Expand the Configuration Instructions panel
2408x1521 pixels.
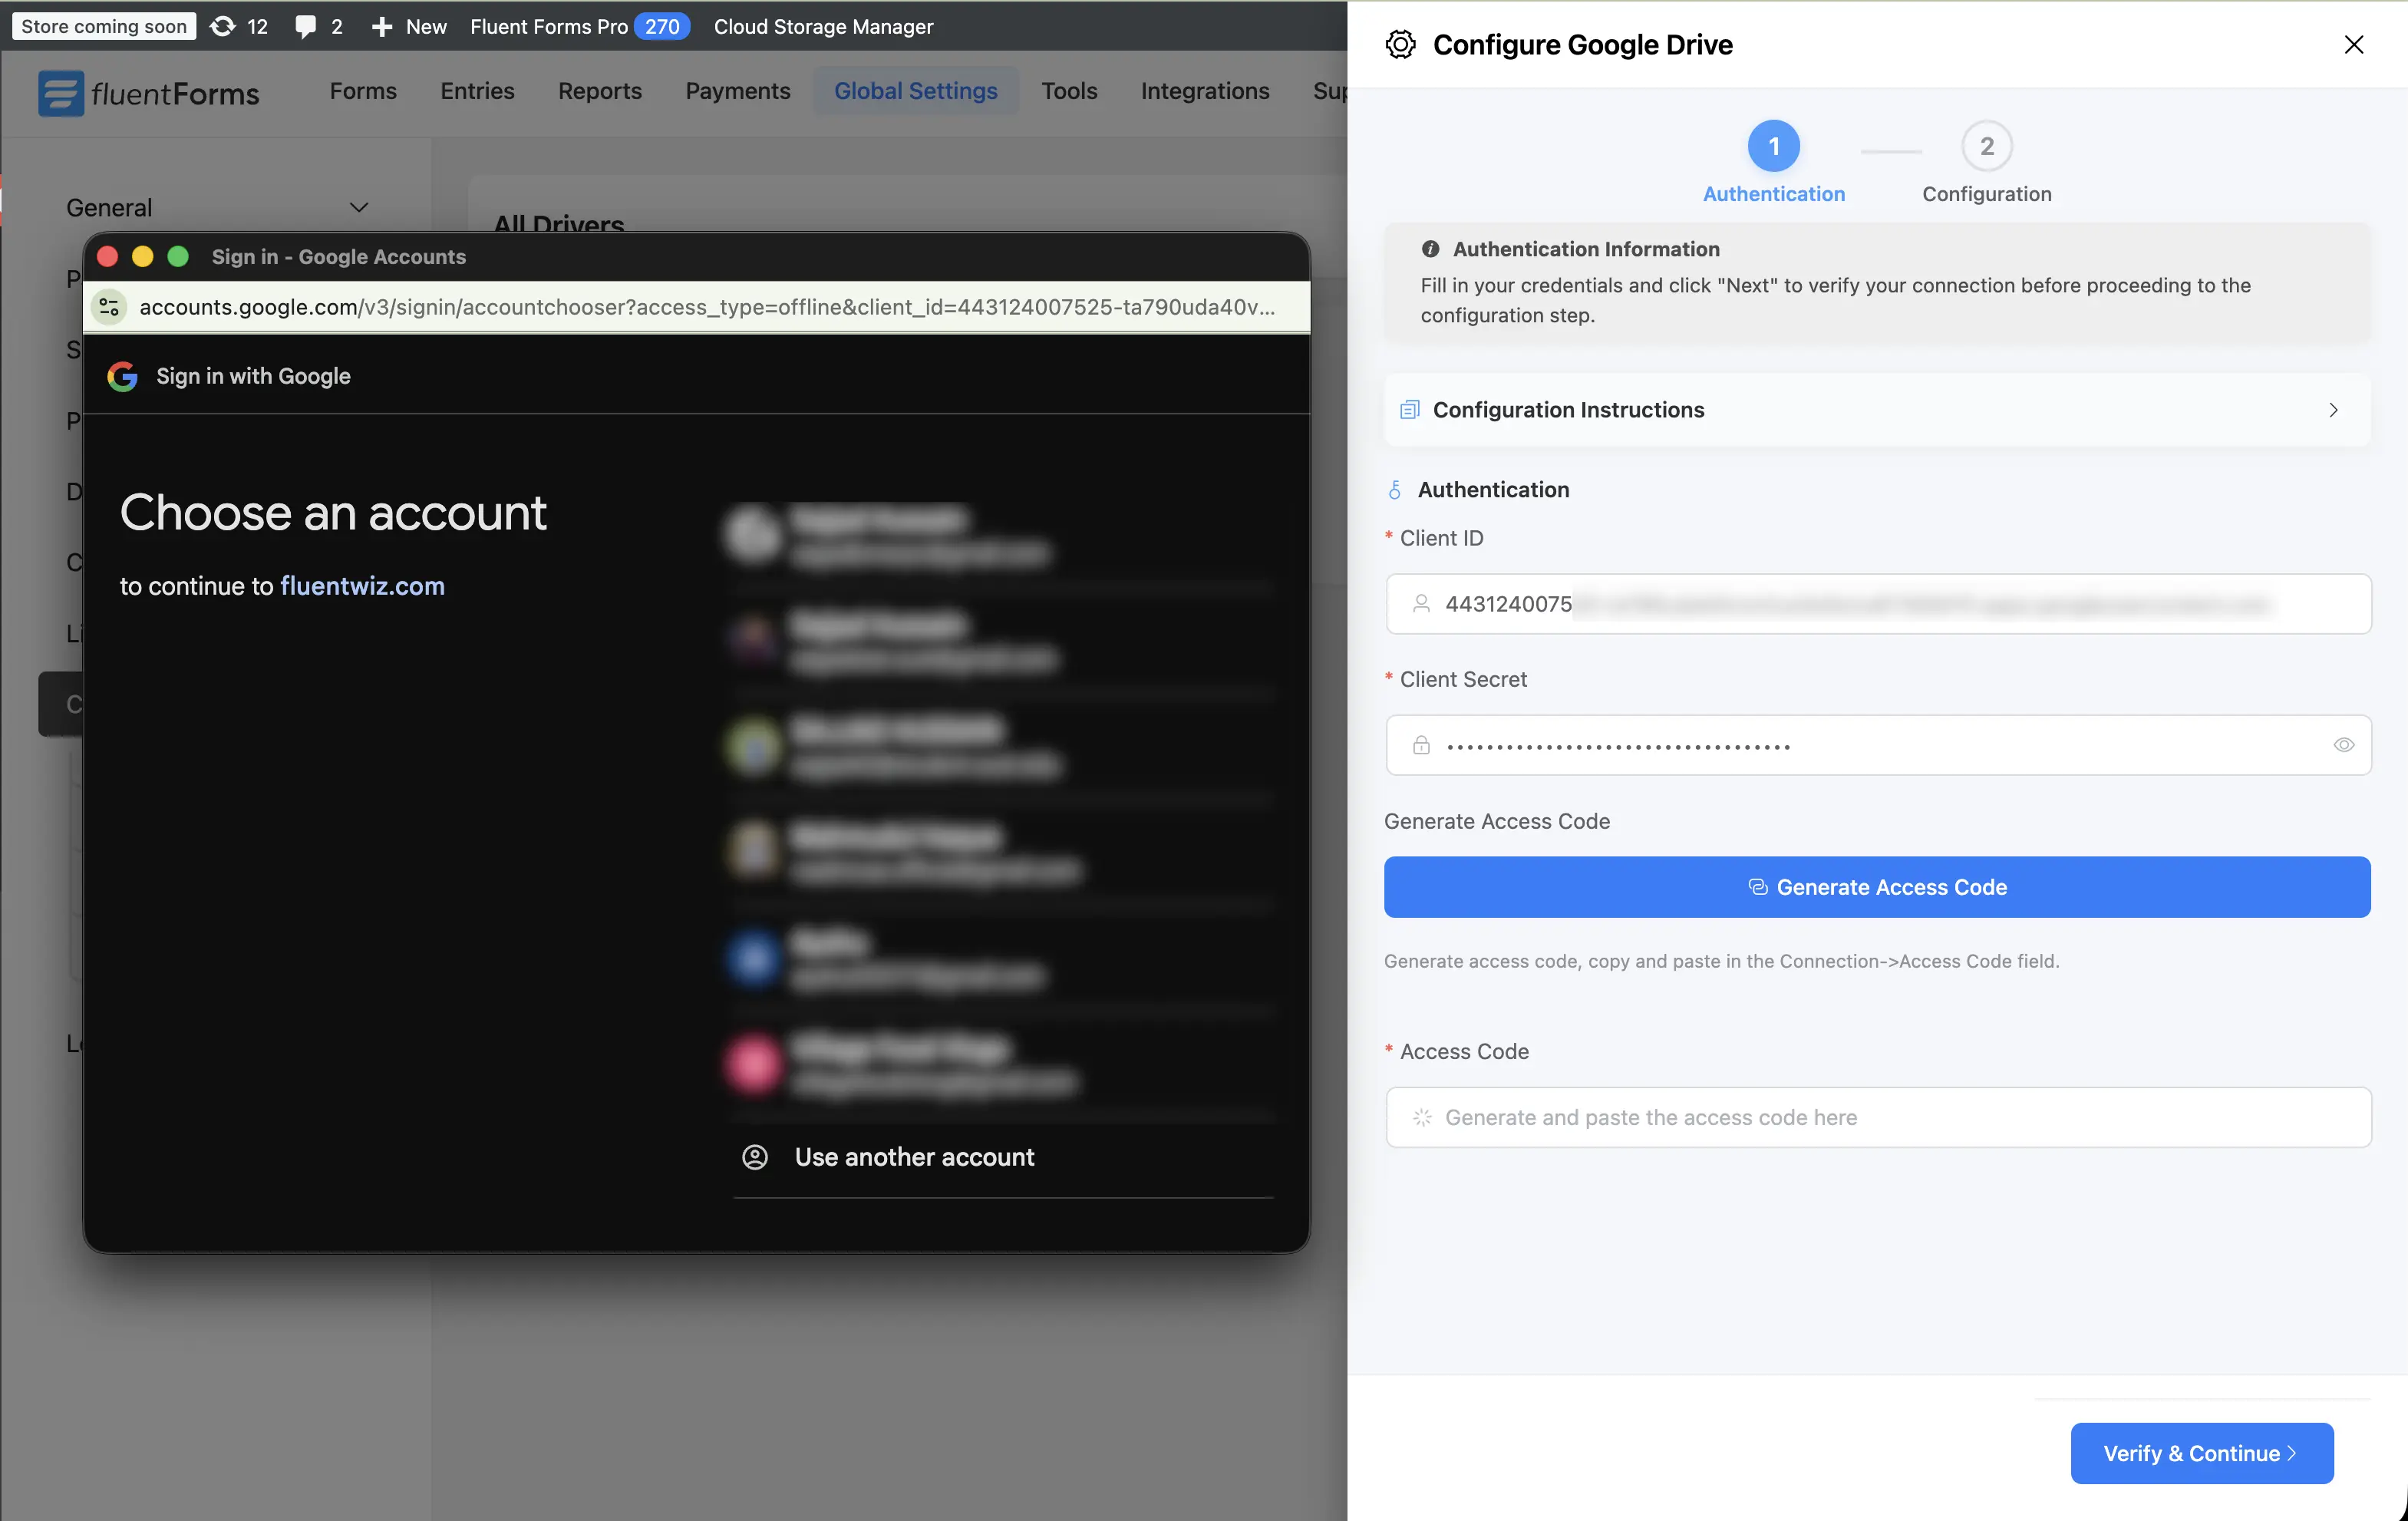coord(2333,410)
